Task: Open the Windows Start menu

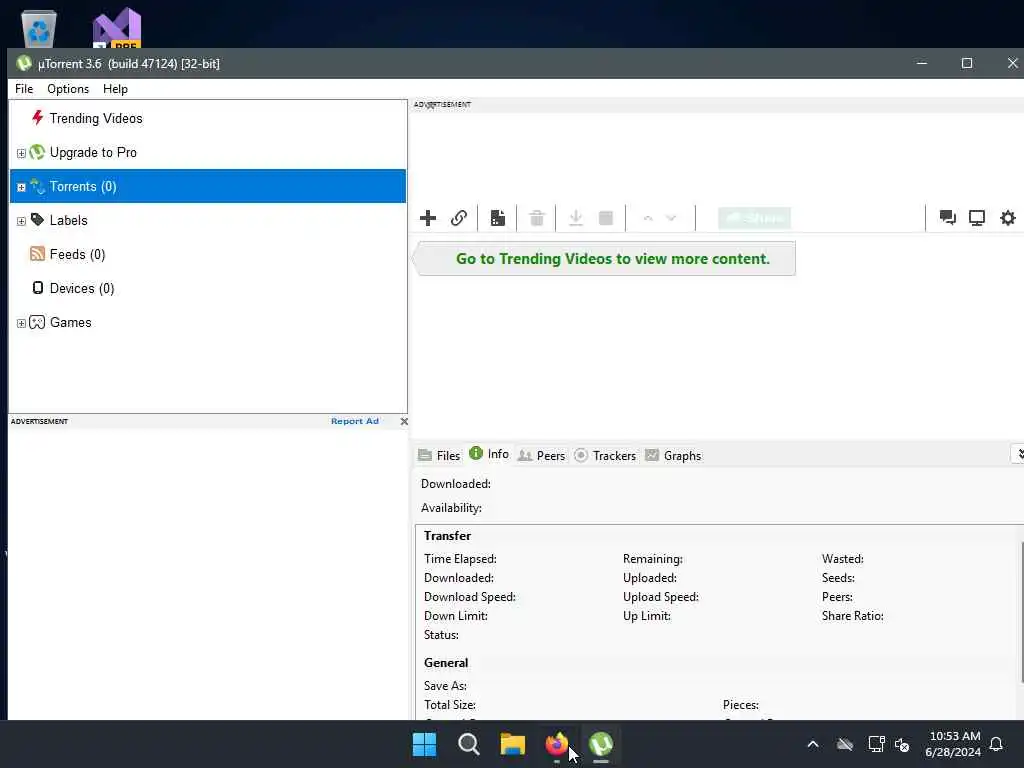Action: point(424,744)
